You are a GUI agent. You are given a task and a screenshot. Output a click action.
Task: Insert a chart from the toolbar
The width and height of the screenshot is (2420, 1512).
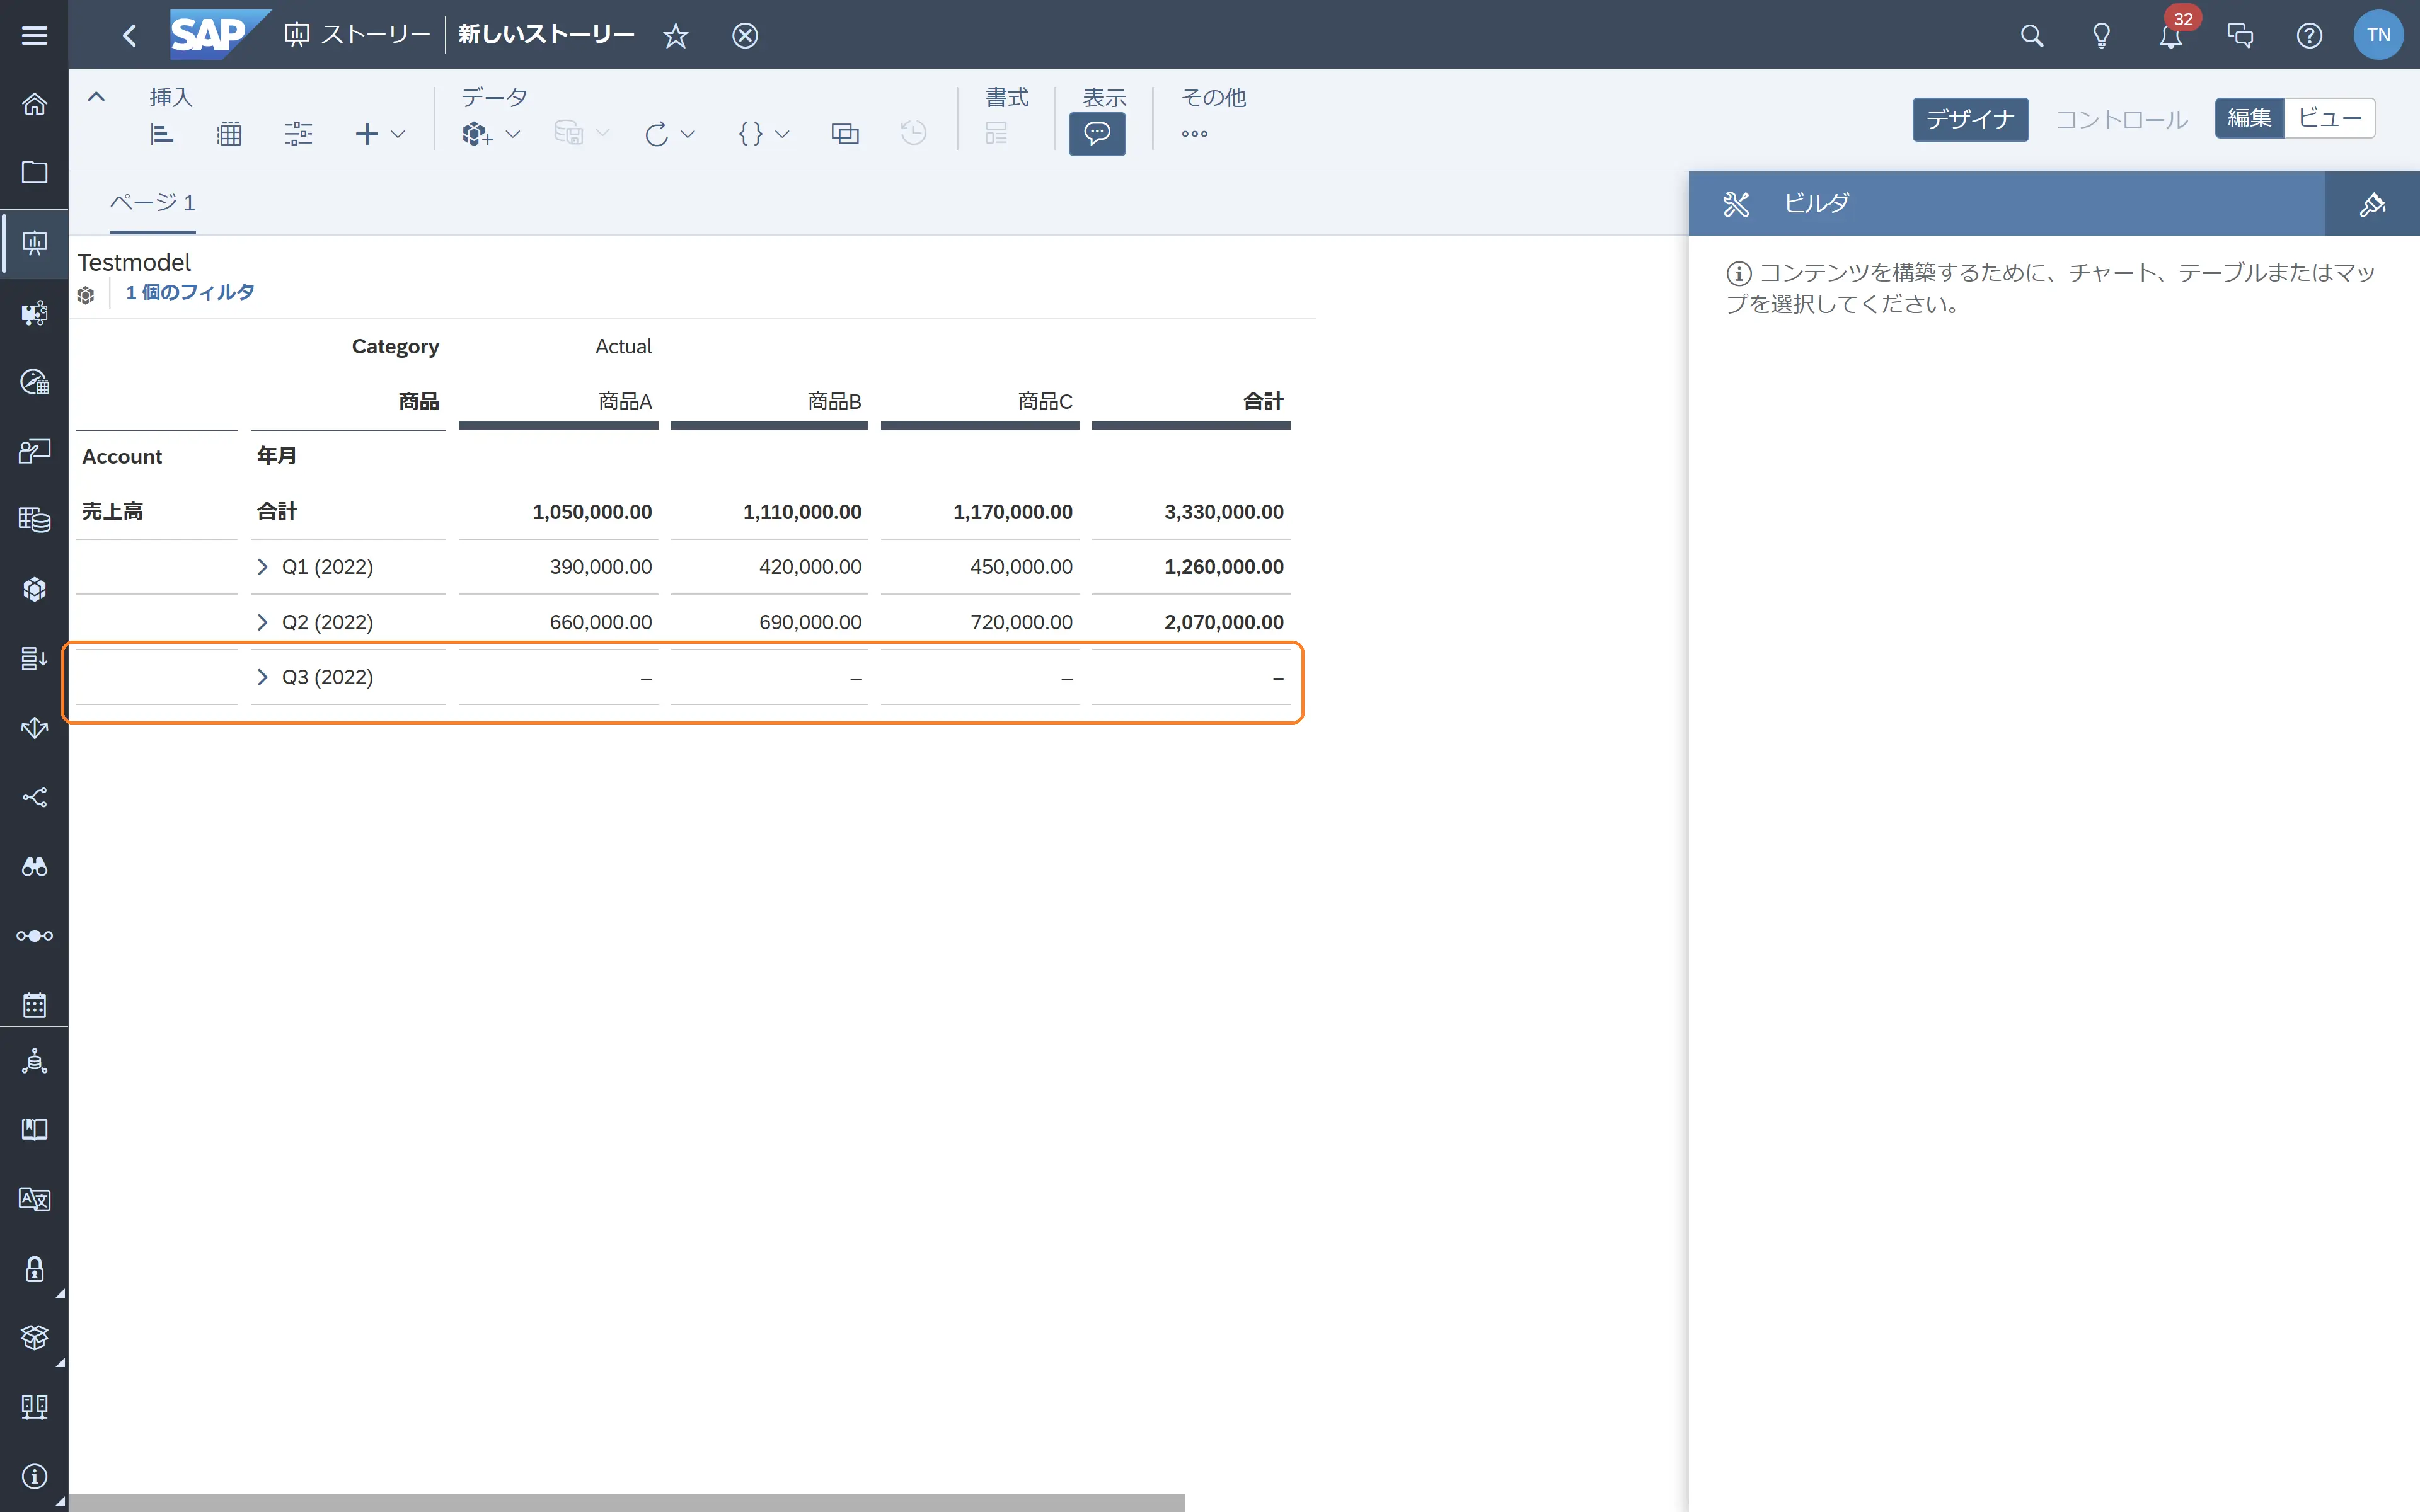(161, 133)
